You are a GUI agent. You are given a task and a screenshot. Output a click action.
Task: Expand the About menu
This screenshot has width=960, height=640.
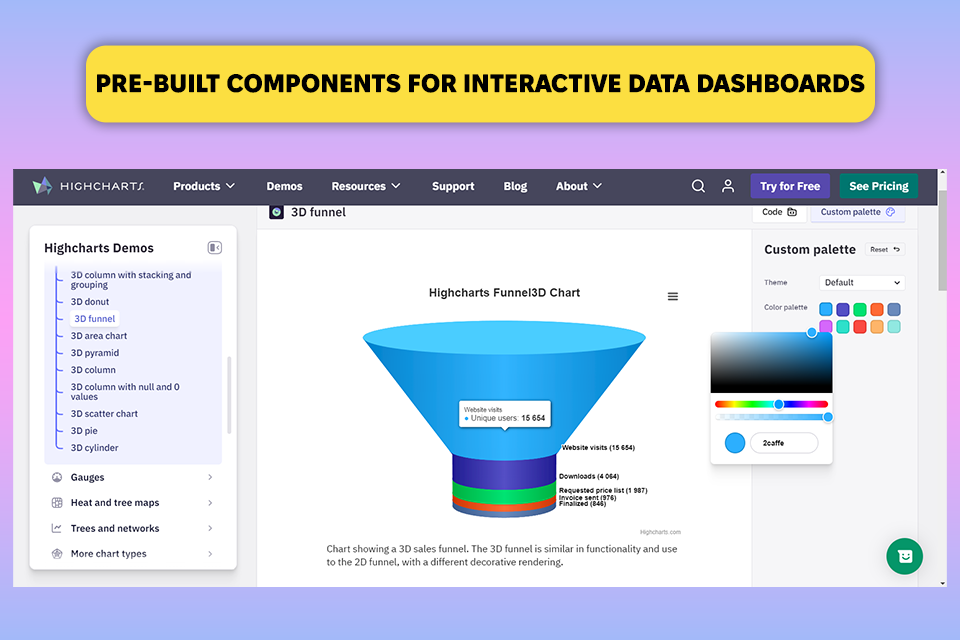[579, 186]
